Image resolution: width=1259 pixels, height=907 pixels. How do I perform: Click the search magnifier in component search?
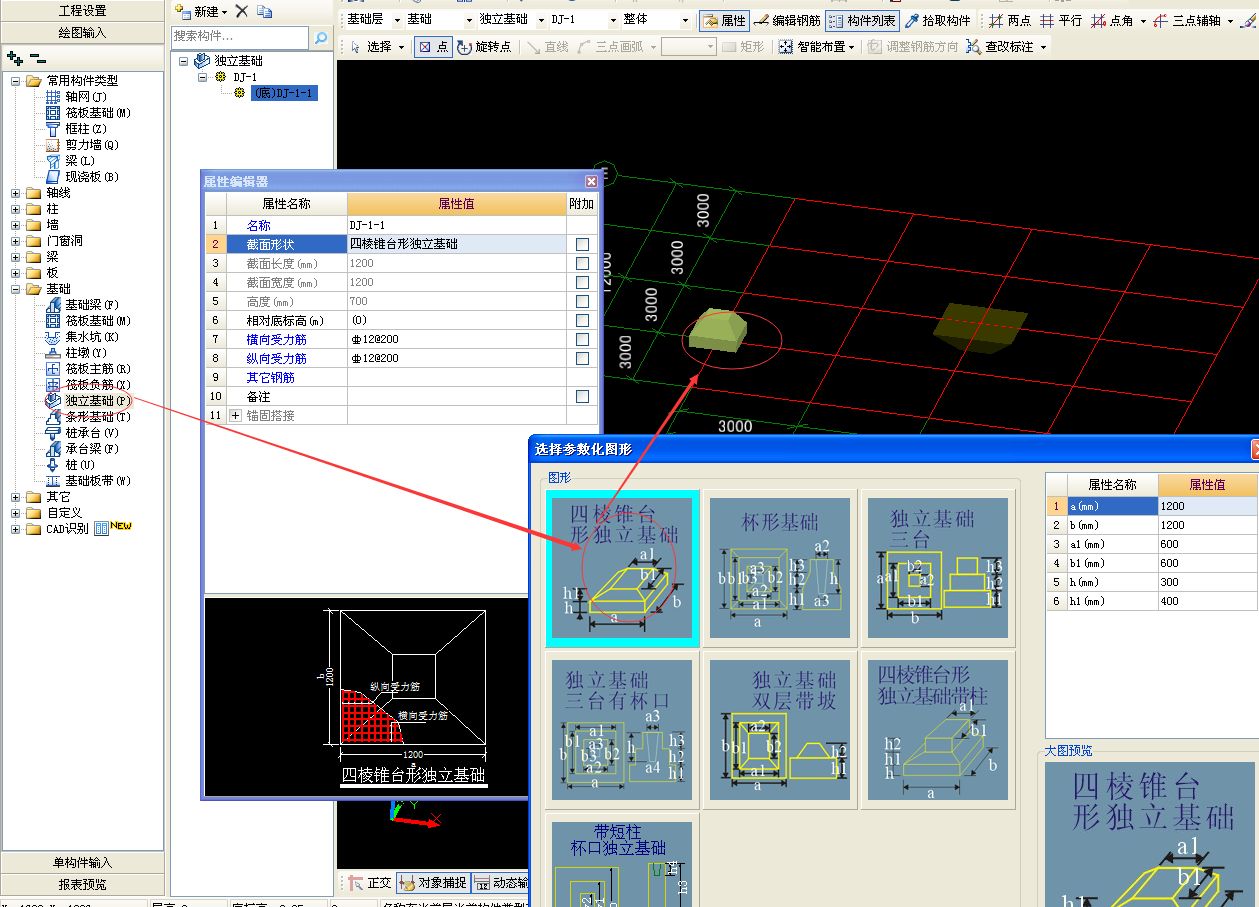pyautogui.click(x=321, y=38)
